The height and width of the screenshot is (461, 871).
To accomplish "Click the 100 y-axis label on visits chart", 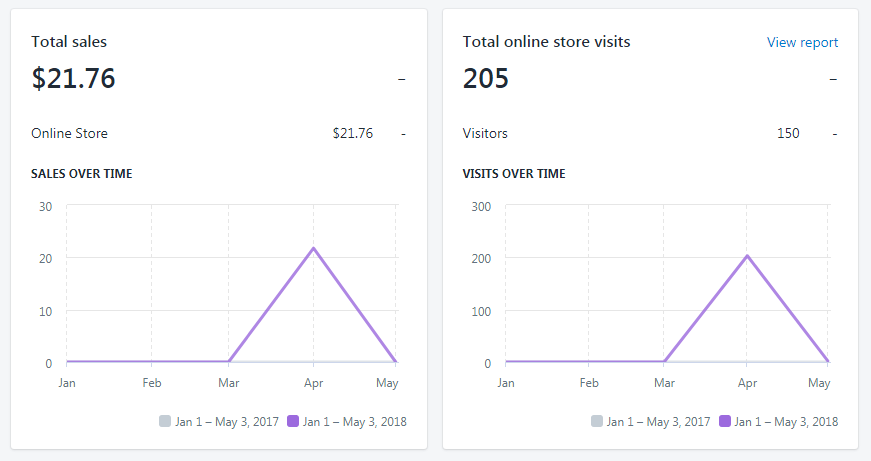I will (481, 312).
